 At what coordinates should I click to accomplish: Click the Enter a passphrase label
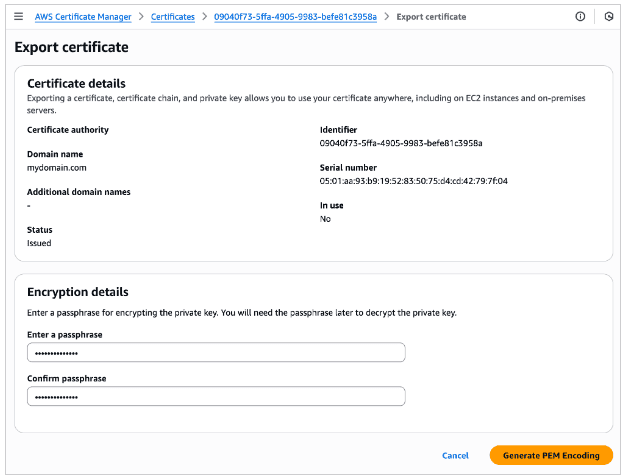point(64,335)
